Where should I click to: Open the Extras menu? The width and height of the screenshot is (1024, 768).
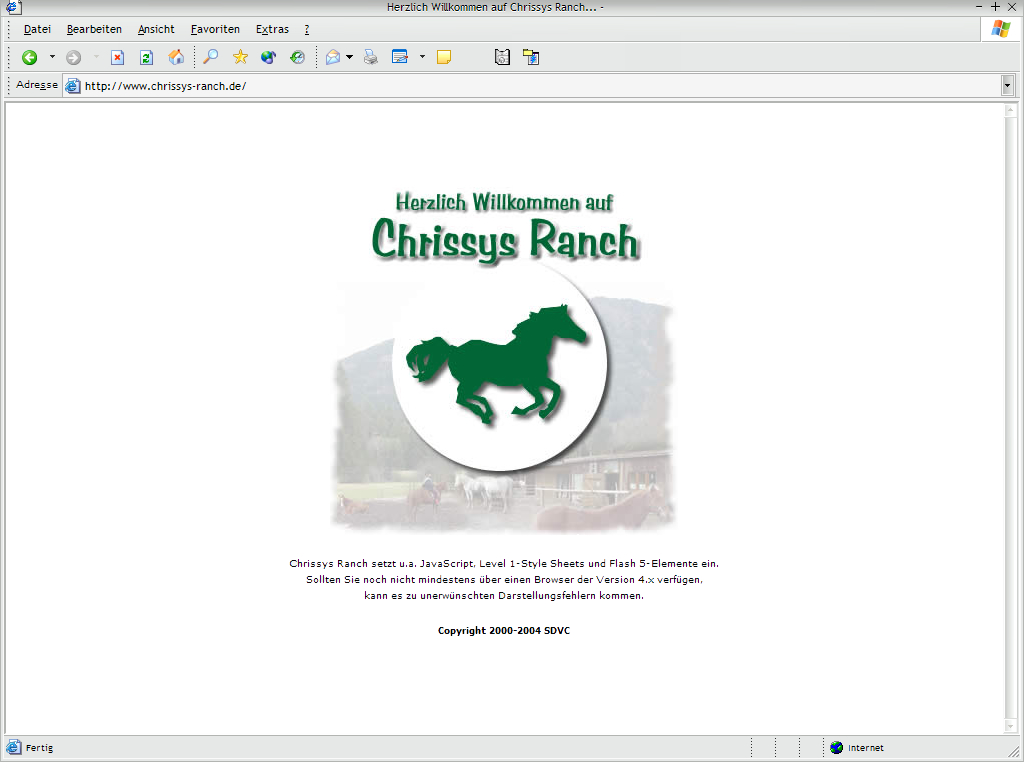(x=272, y=29)
